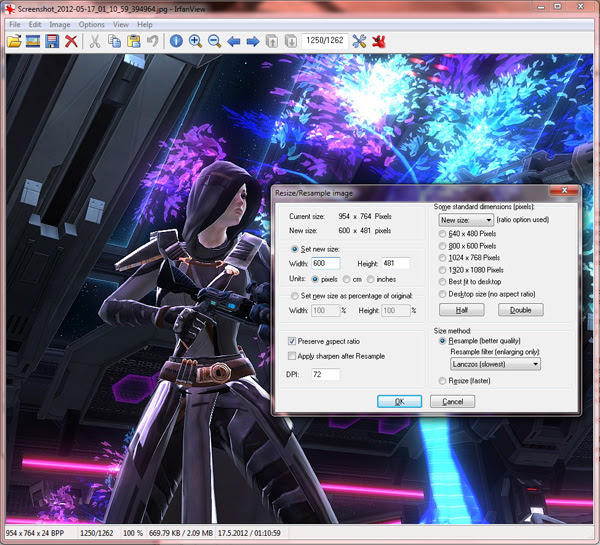600x545 pixels.
Task: Click status bar text 669.79 KB / 2.09 MB
Action: tap(181, 533)
